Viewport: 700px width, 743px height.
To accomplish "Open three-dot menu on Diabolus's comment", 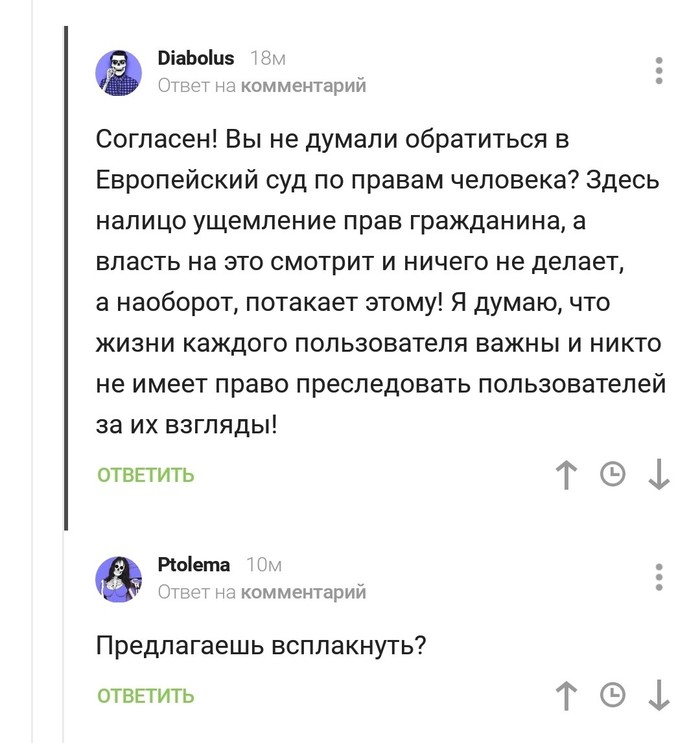I will [x=658, y=72].
